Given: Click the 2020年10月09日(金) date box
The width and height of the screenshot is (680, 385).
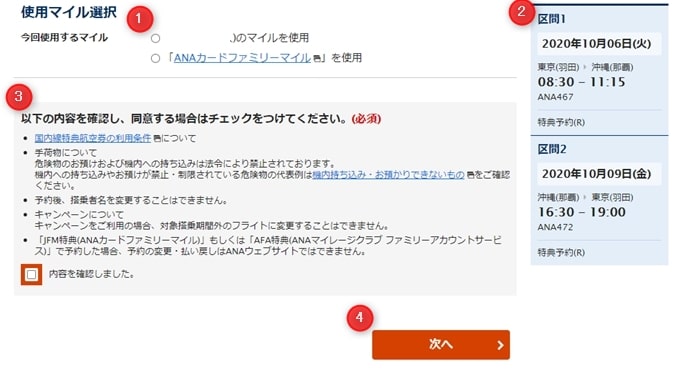Looking at the screenshot, I should point(599,174).
